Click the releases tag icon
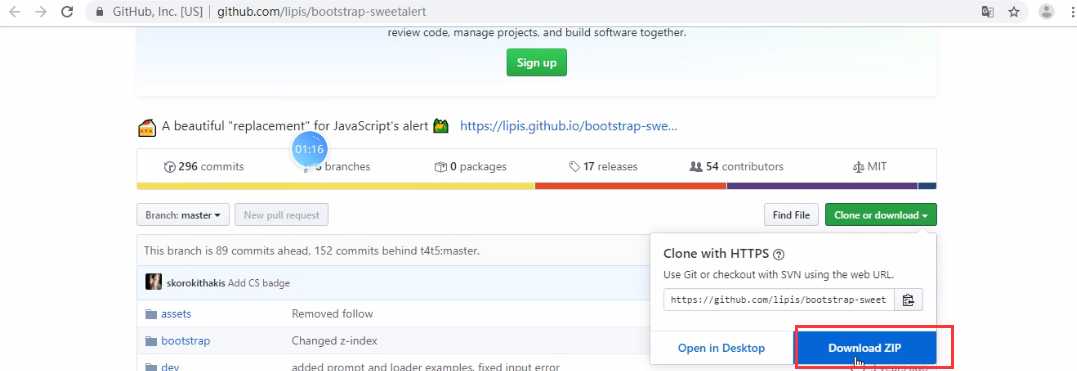The width and height of the screenshot is (1077, 371). tap(574, 166)
